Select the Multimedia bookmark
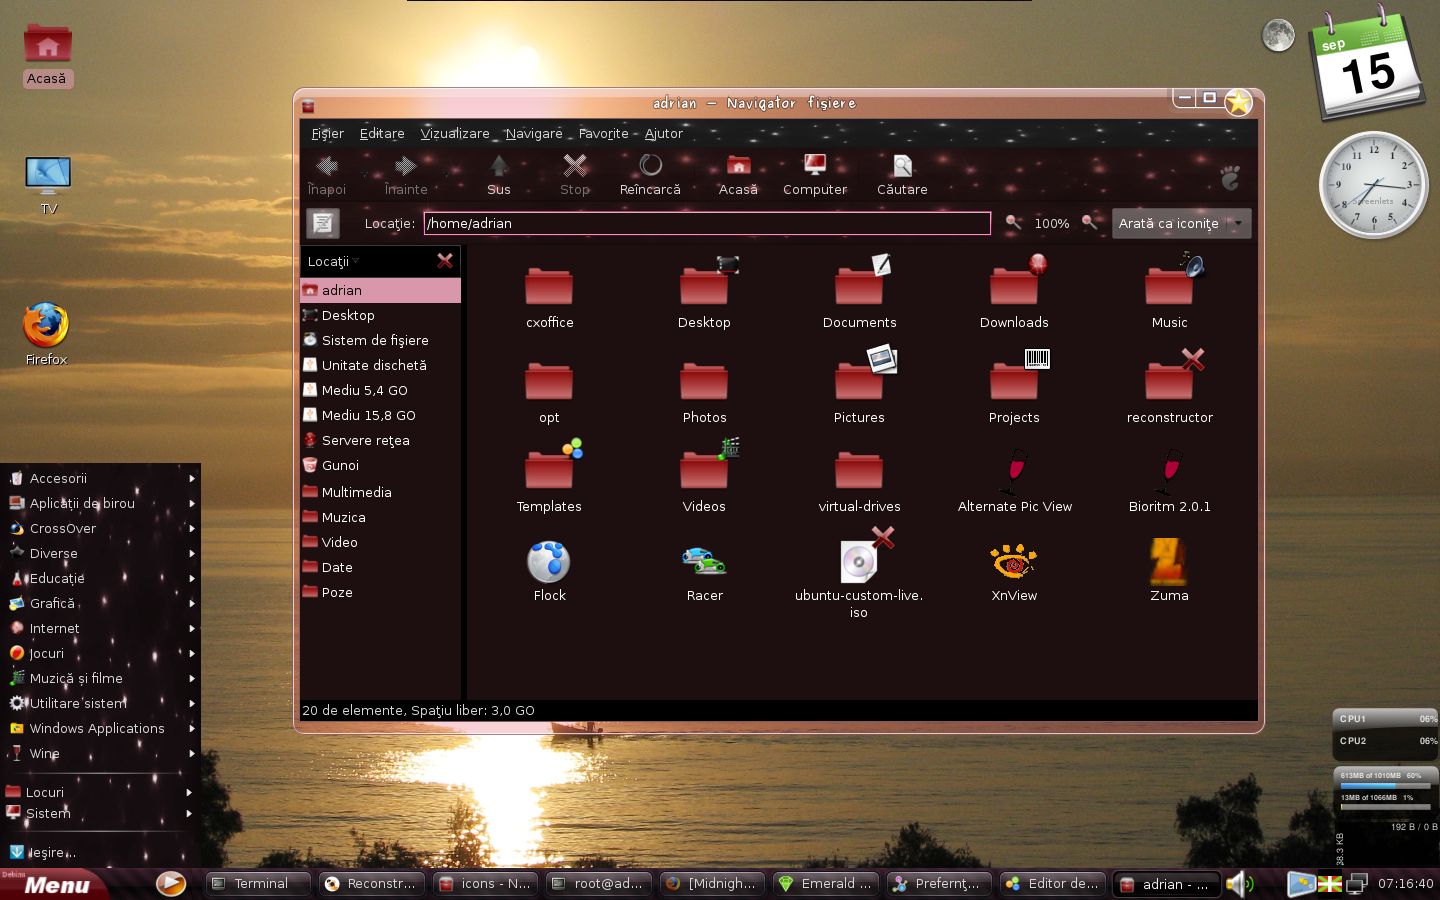This screenshot has width=1440, height=900. [380, 492]
